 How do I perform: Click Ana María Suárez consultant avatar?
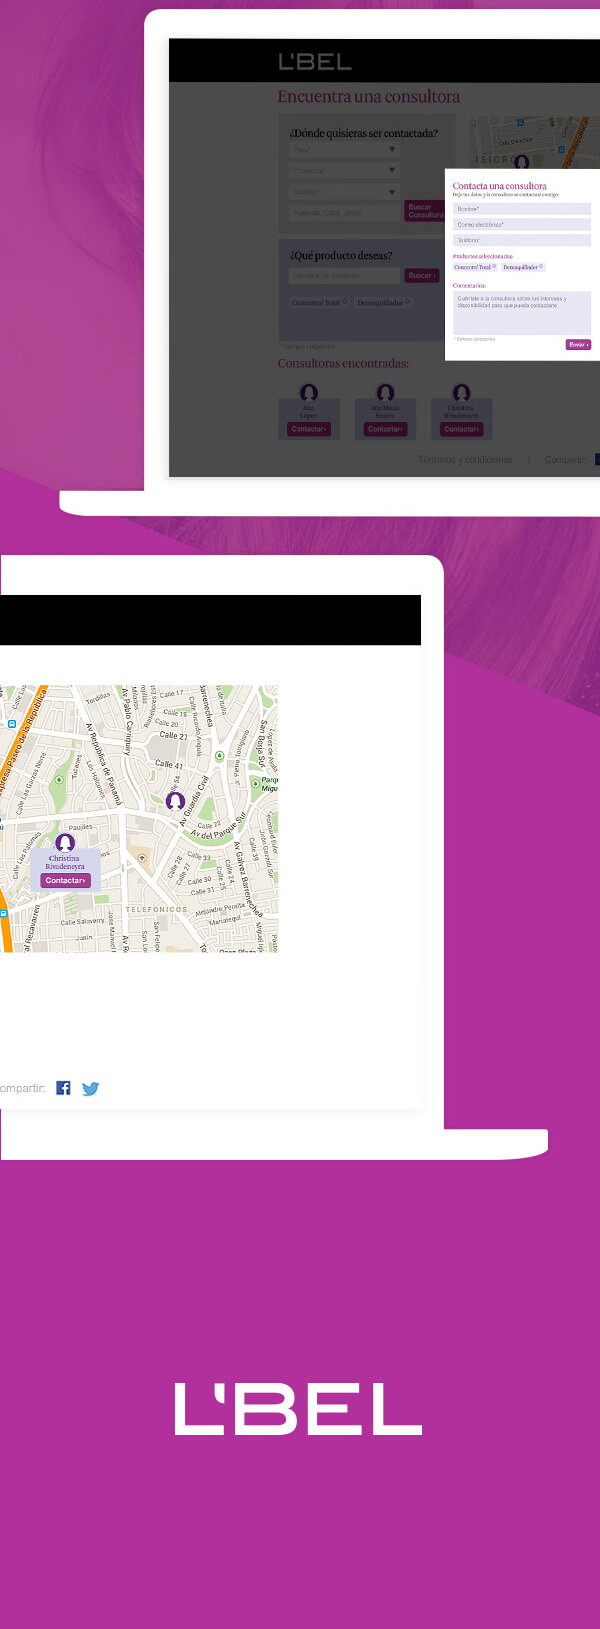[385, 393]
